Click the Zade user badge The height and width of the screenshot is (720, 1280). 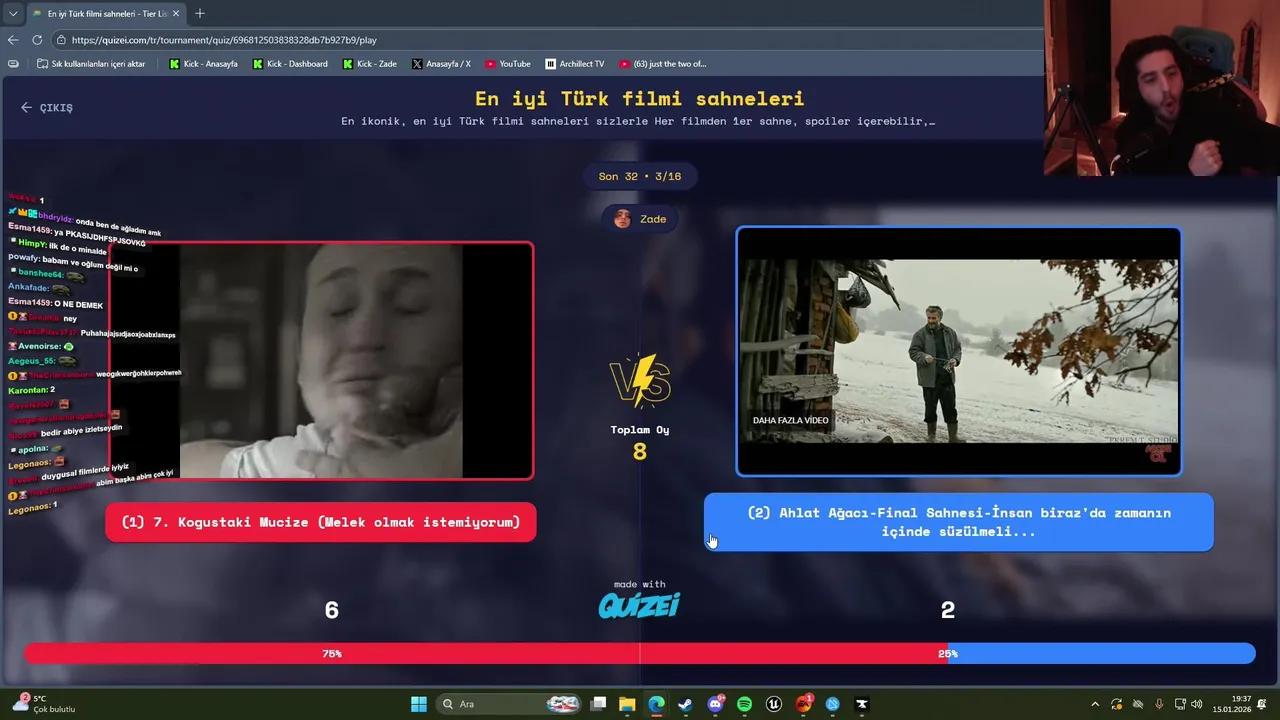[640, 219]
